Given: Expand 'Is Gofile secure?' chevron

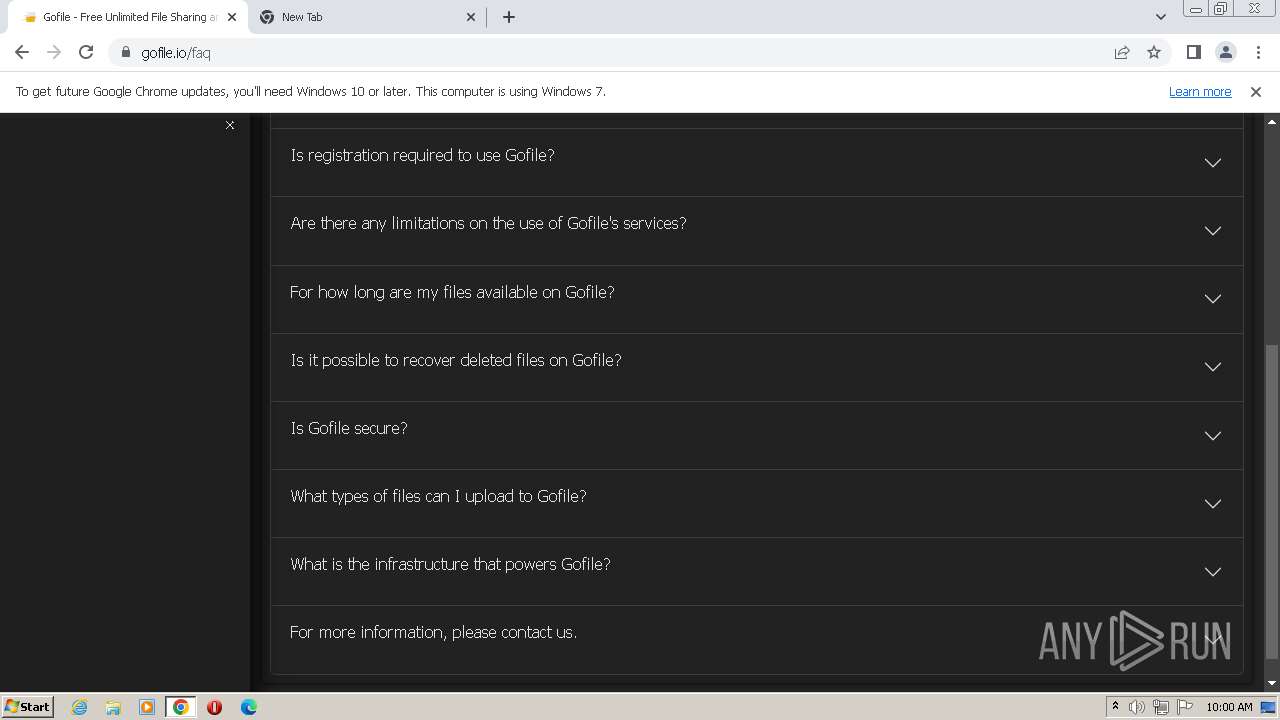Looking at the screenshot, I should pyautogui.click(x=1213, y=435).
